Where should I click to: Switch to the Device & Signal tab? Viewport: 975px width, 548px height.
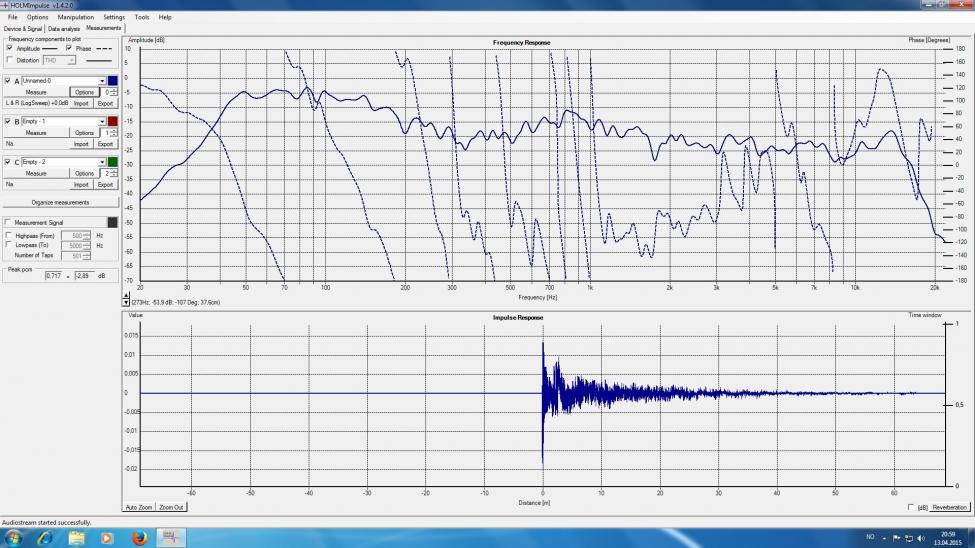pyautogui.click(x=22, y=29)
